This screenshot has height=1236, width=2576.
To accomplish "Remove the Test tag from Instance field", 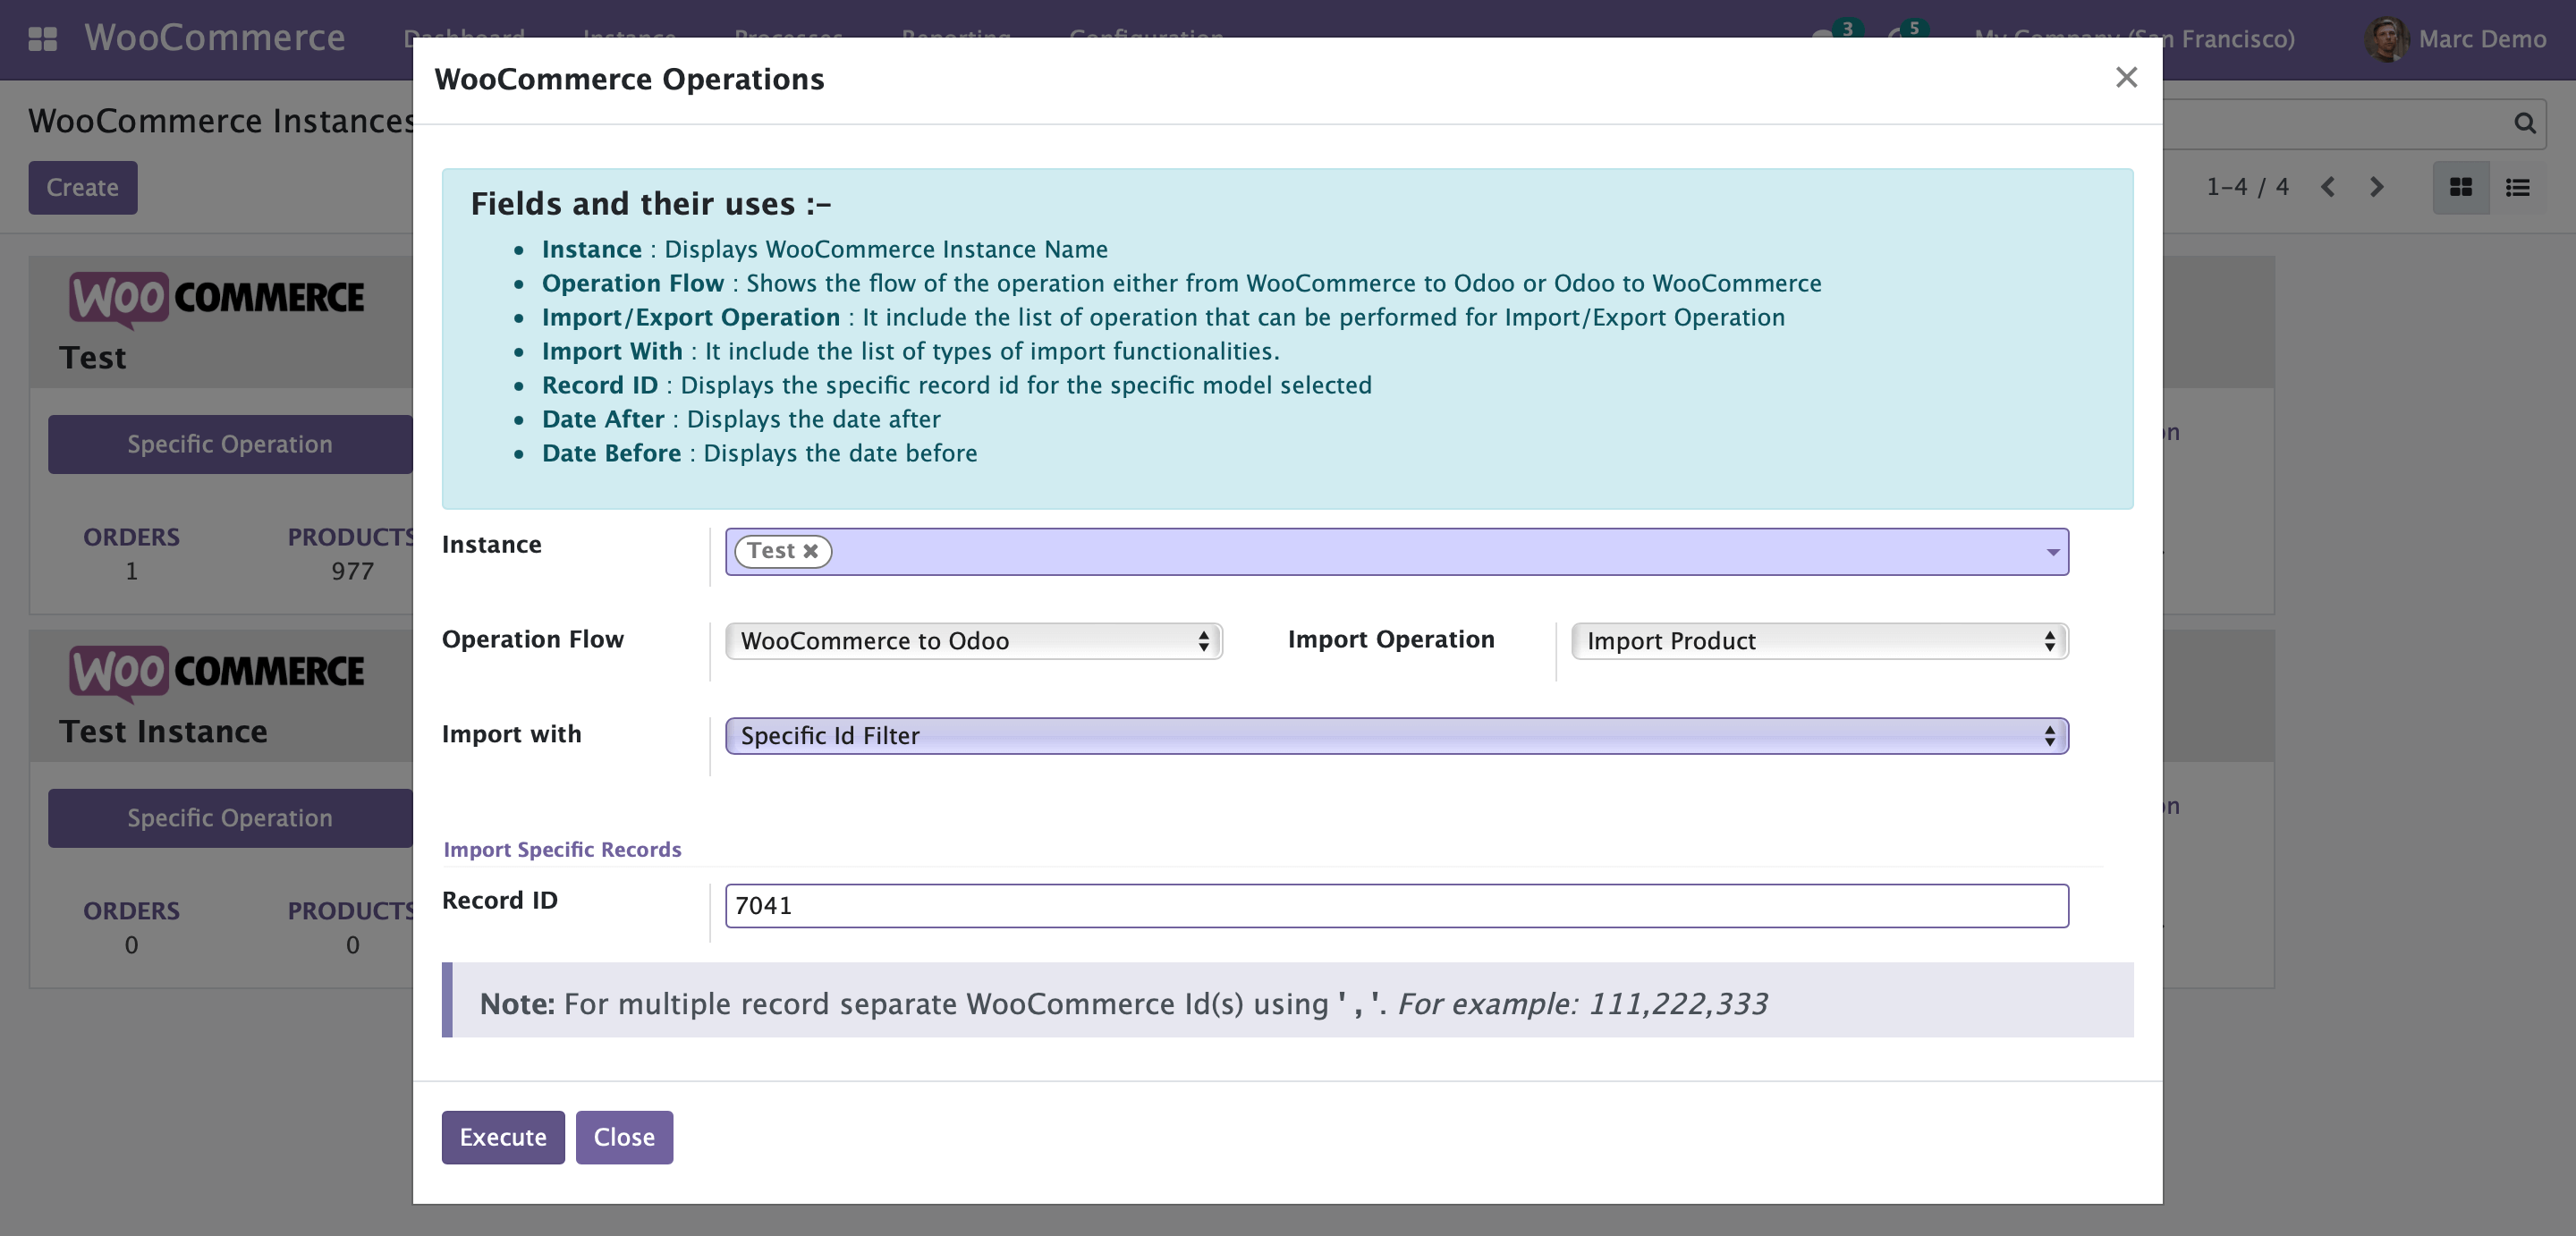I will (811, 551).
